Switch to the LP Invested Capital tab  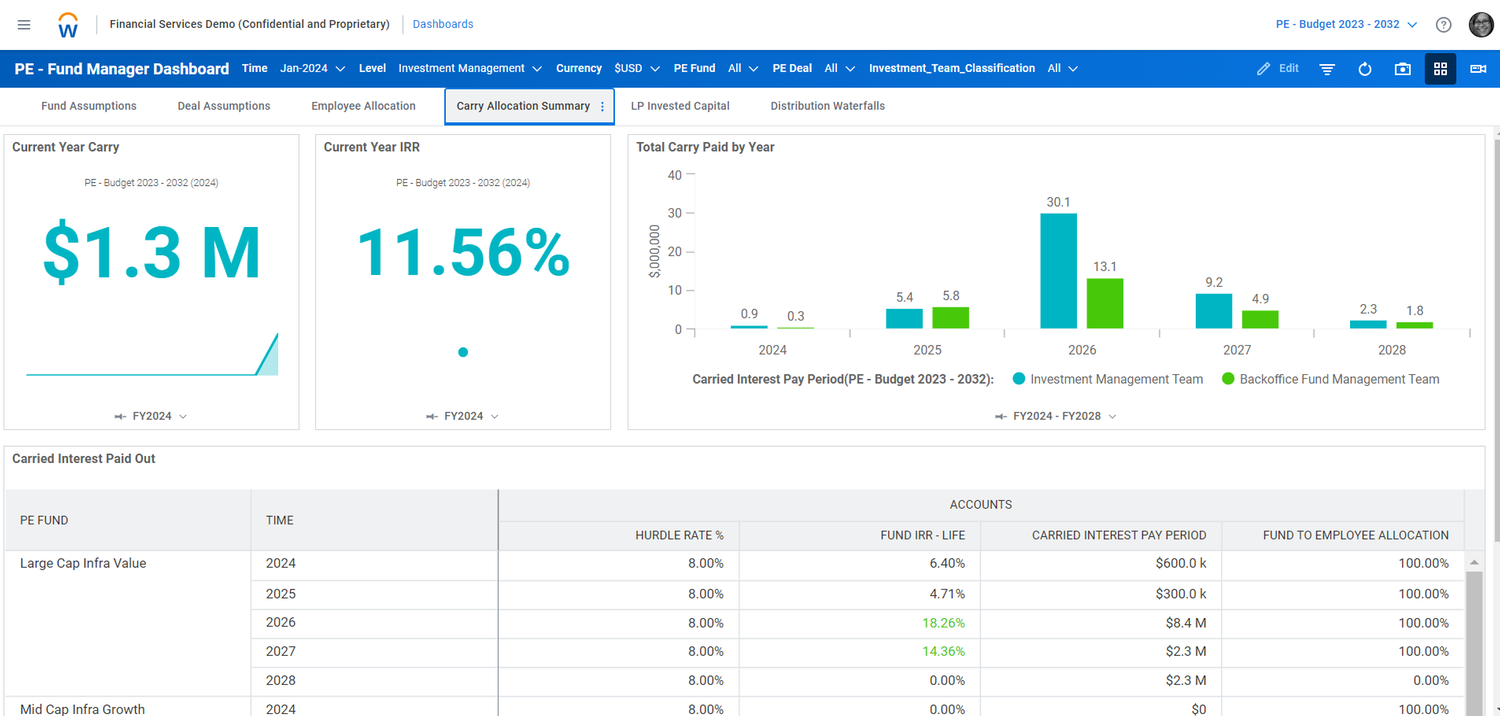point(680,105)
